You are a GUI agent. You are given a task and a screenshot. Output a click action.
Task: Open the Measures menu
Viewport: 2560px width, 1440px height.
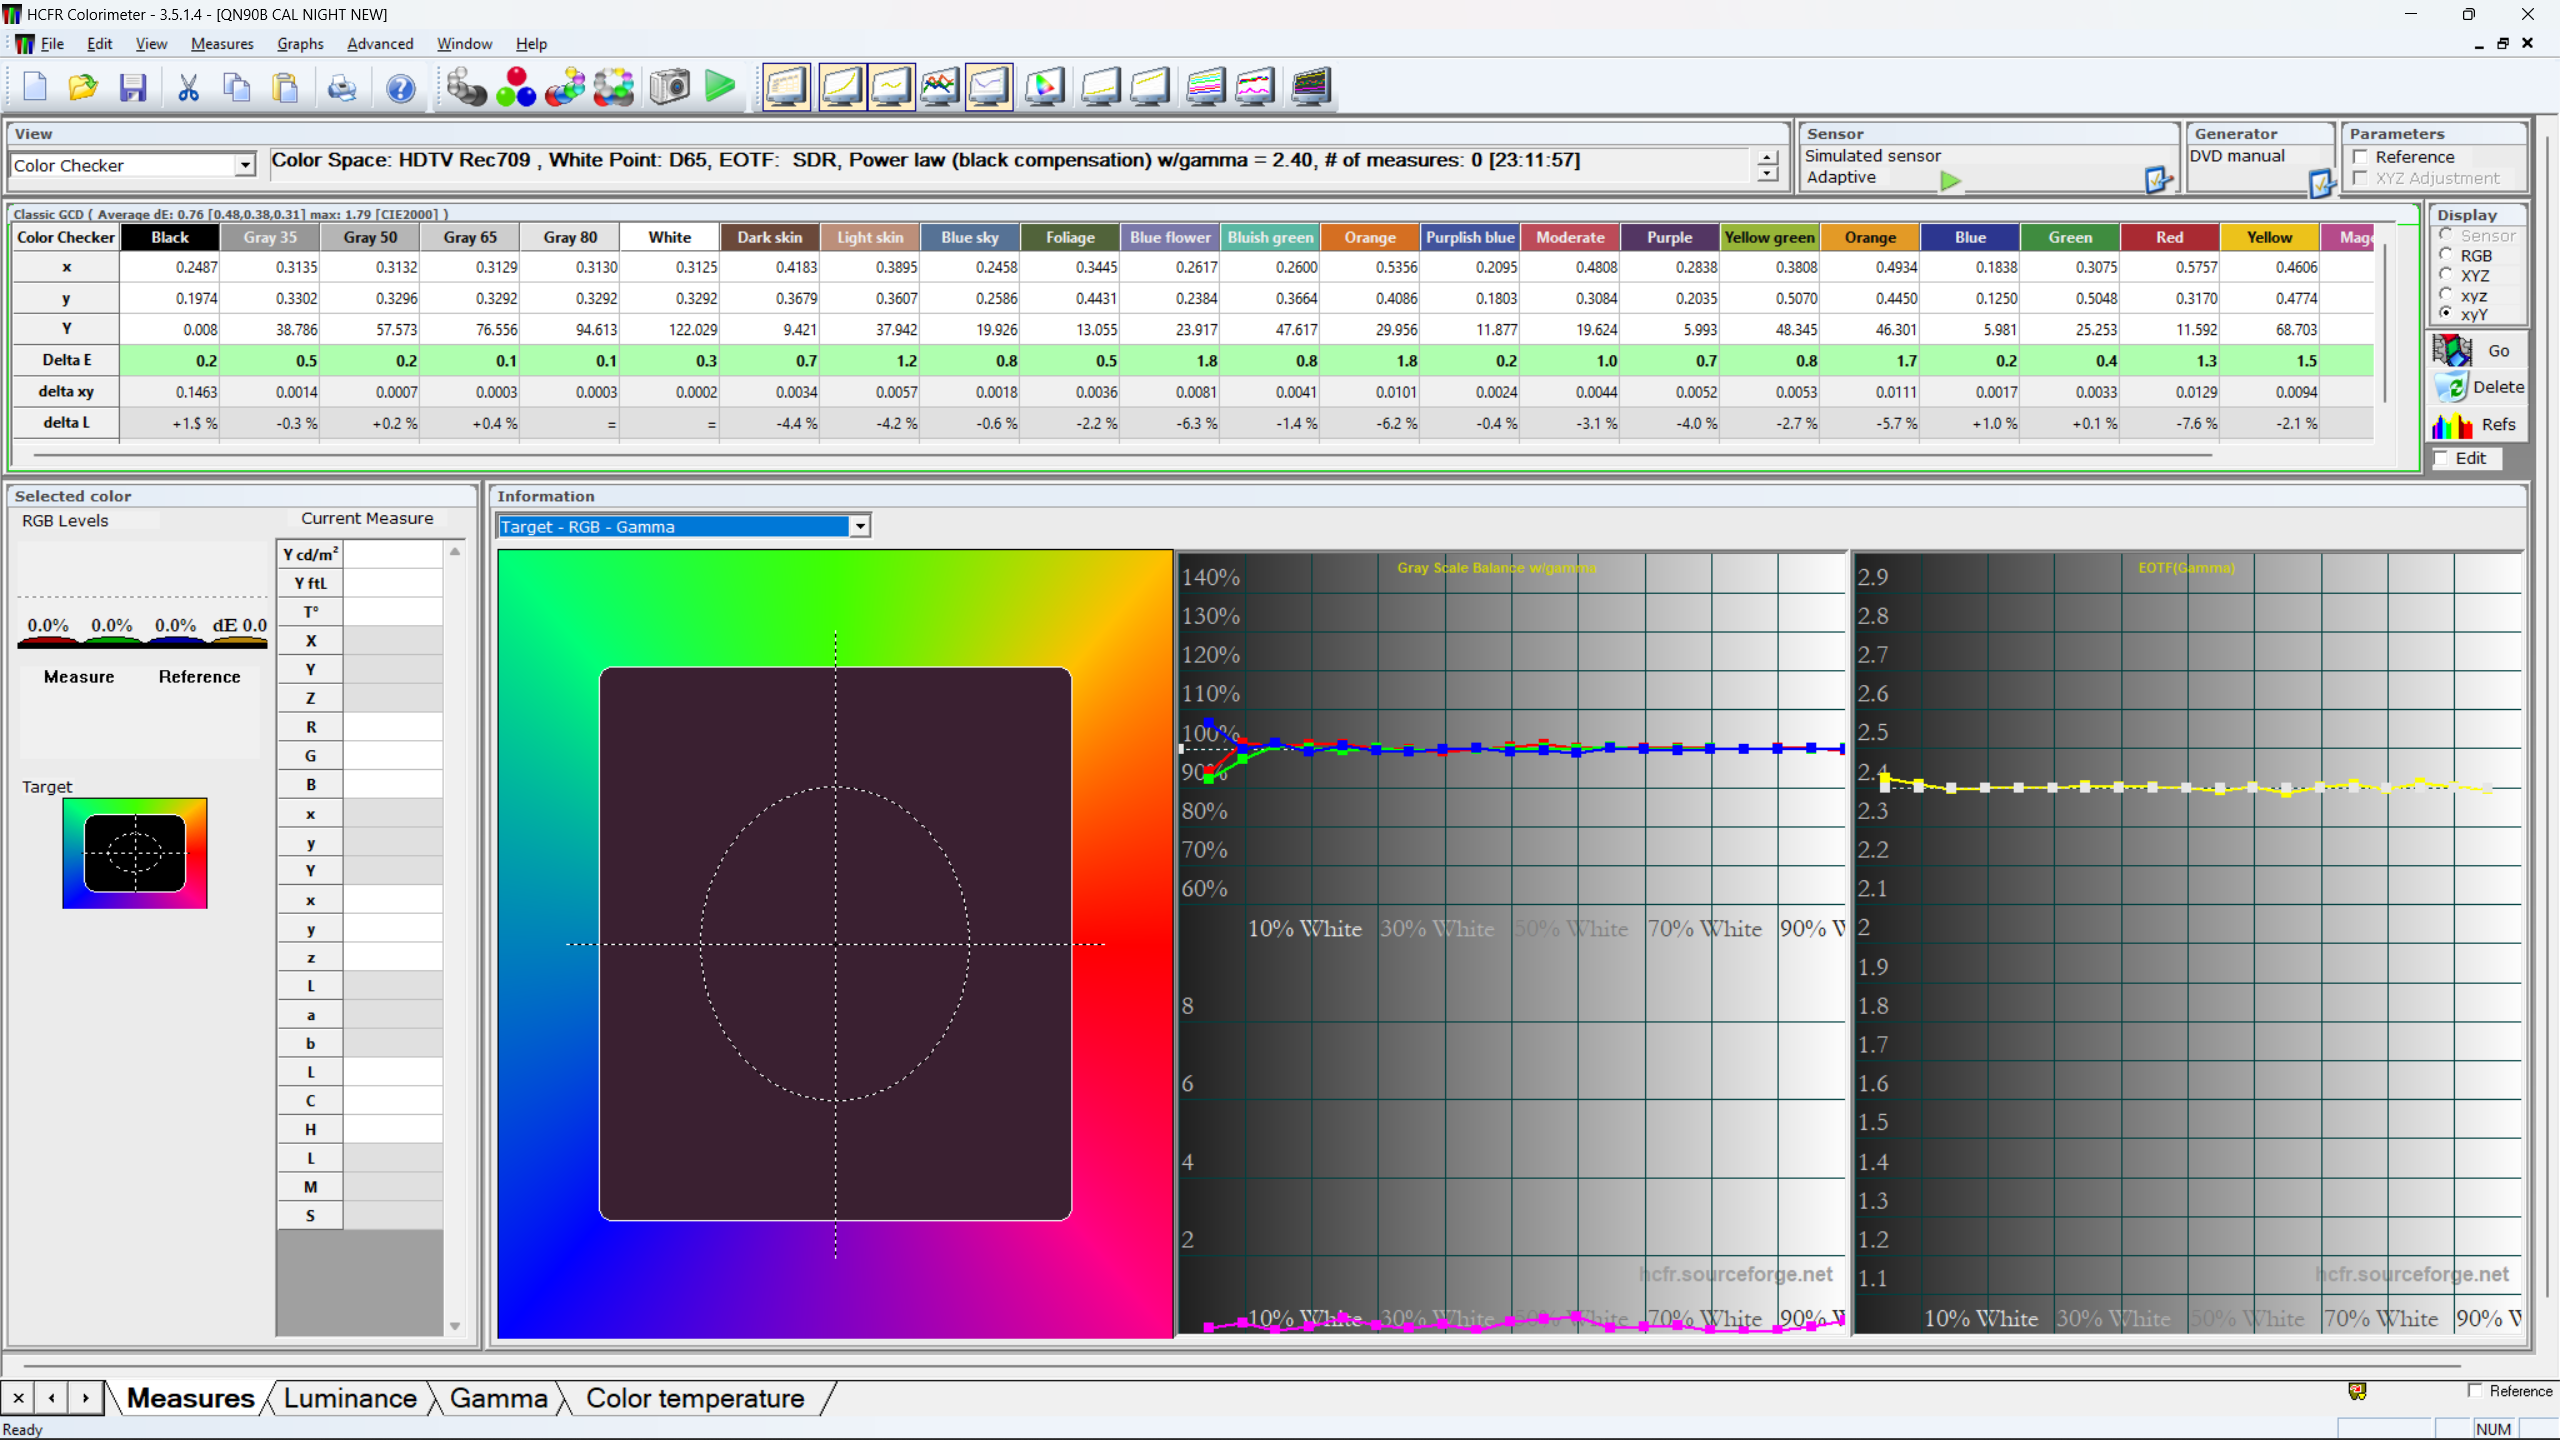pos(222,44)
